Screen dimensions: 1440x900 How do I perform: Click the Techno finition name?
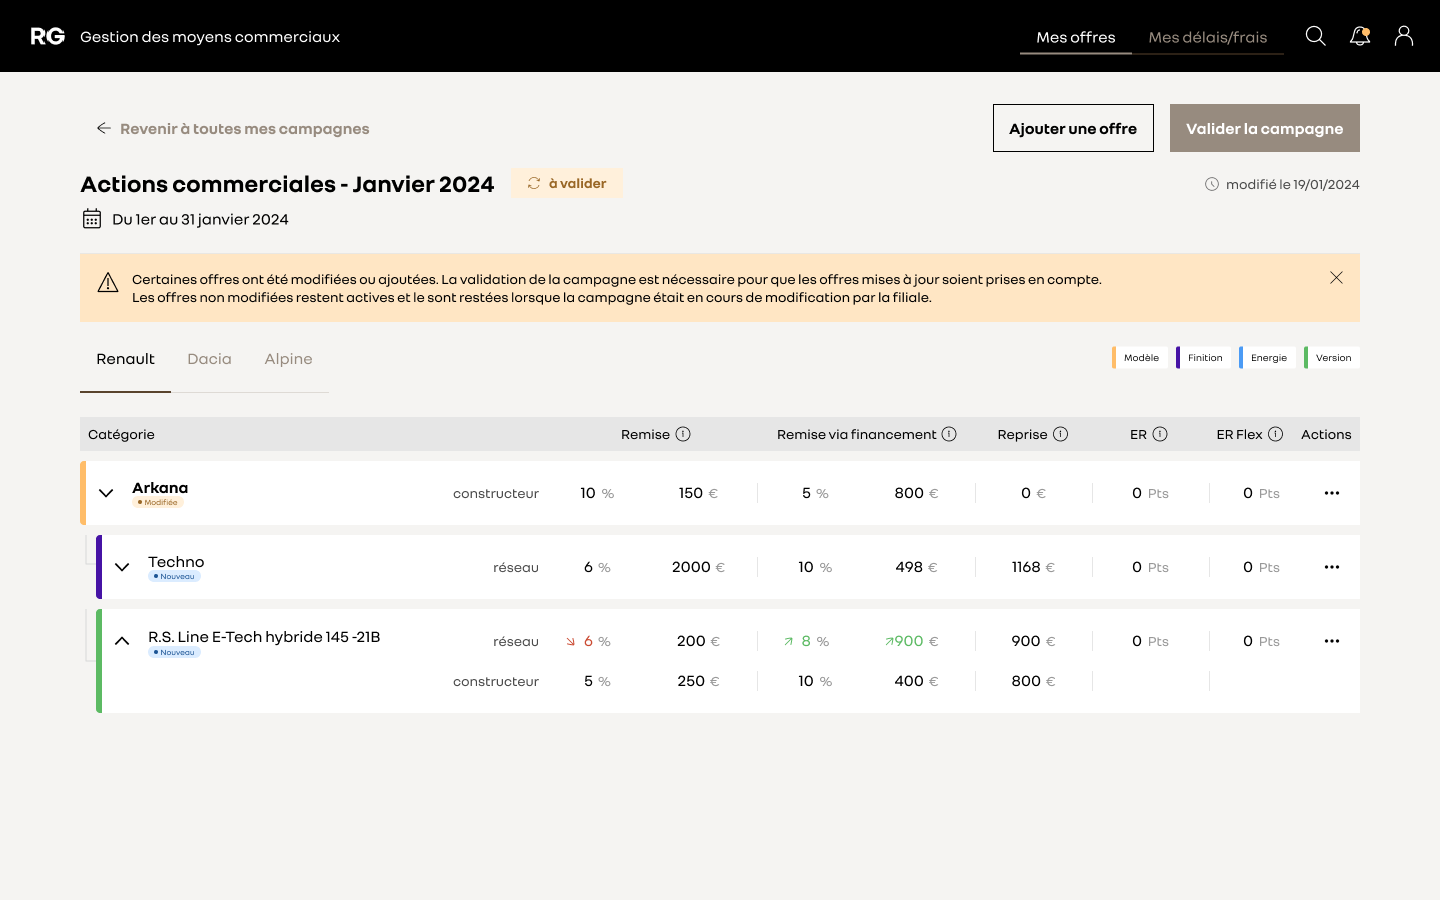click(x=176, y=562)
